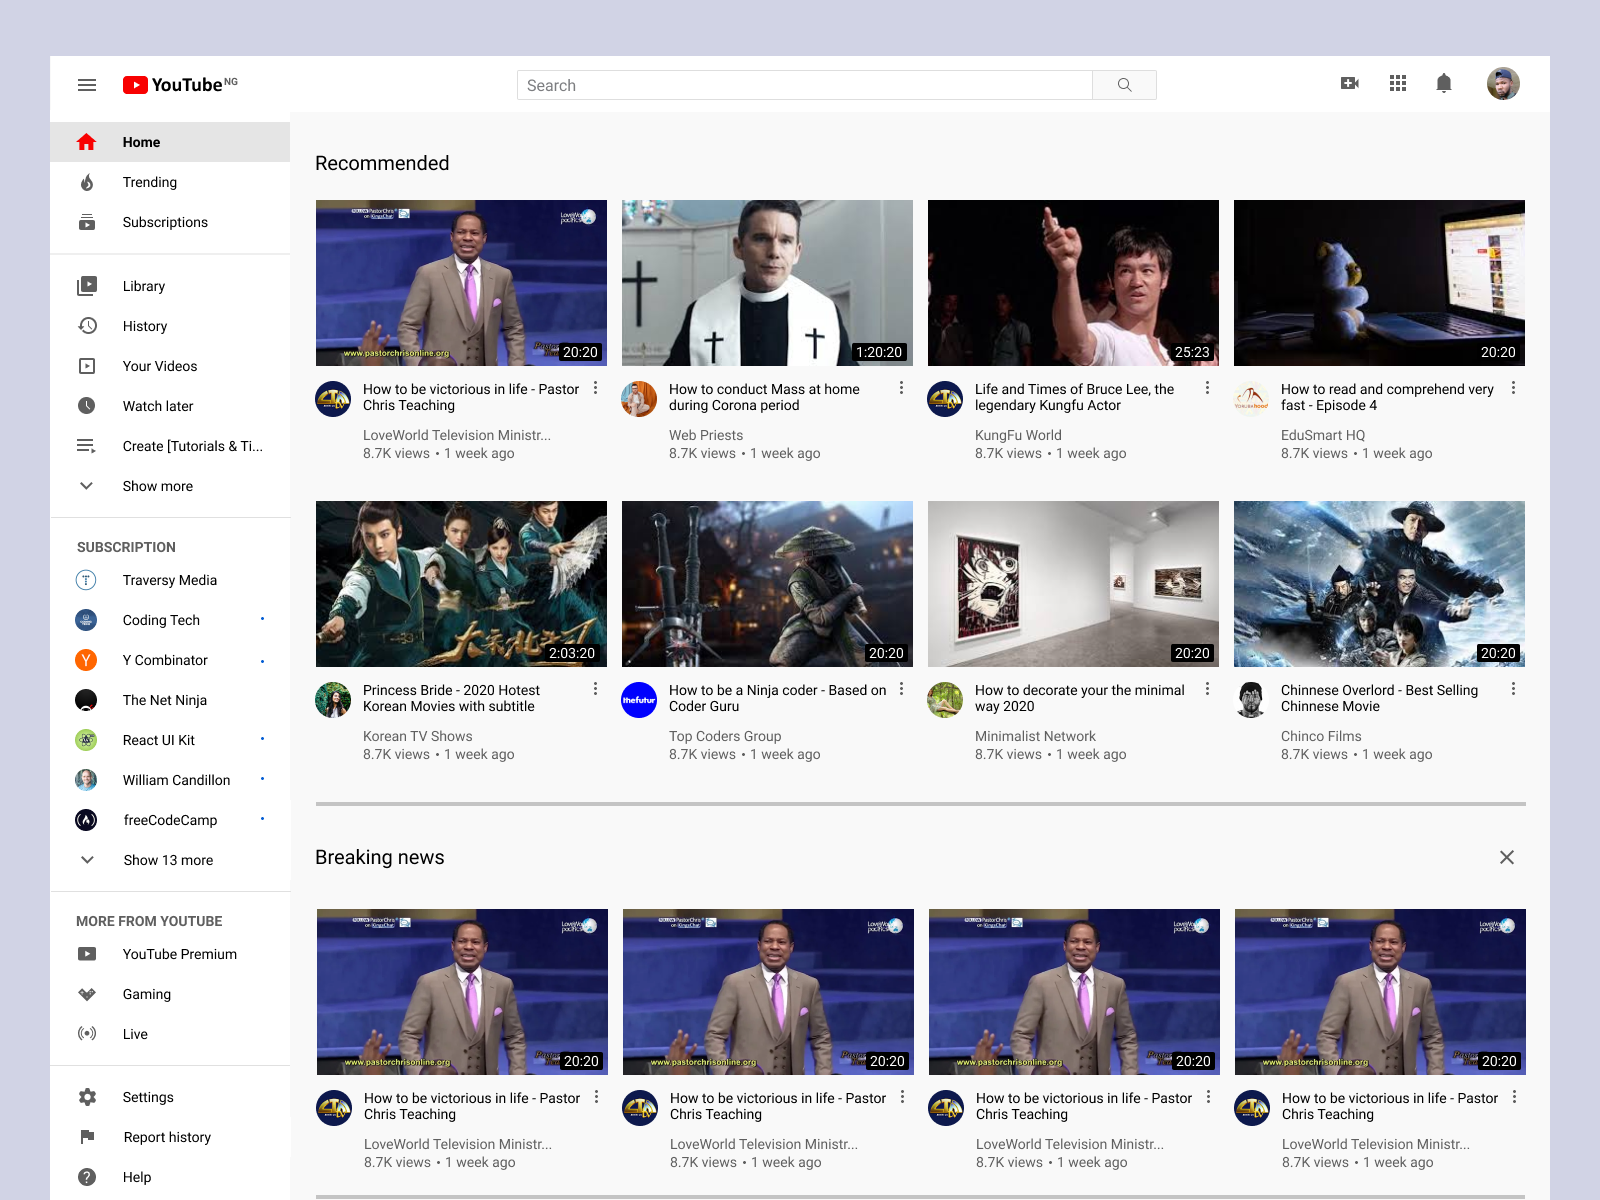Select the Gaming icon in sidebar
The height and width of the screenshot is (1200, 1600).
87,994
